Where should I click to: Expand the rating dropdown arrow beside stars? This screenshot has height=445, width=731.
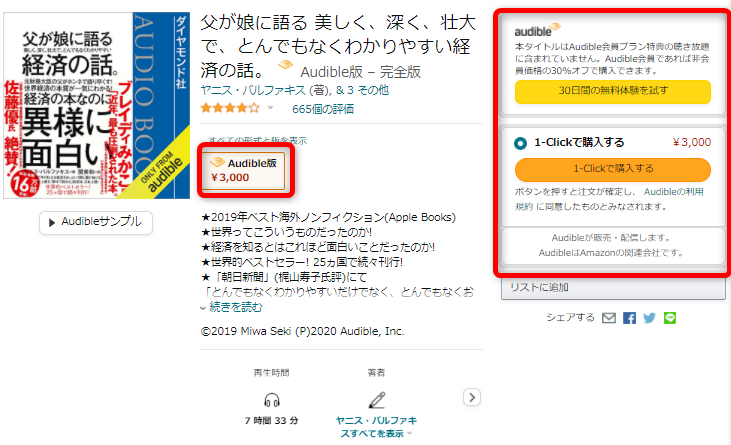(x=269, y=109)
